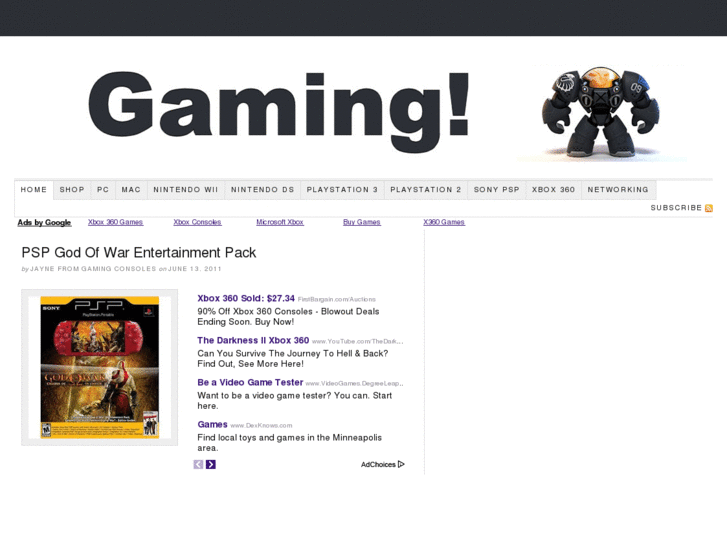The image size is (727, 545).
Task: Click the www.YouTube.com/TheDark... ad URL
Action: point(357,341)
